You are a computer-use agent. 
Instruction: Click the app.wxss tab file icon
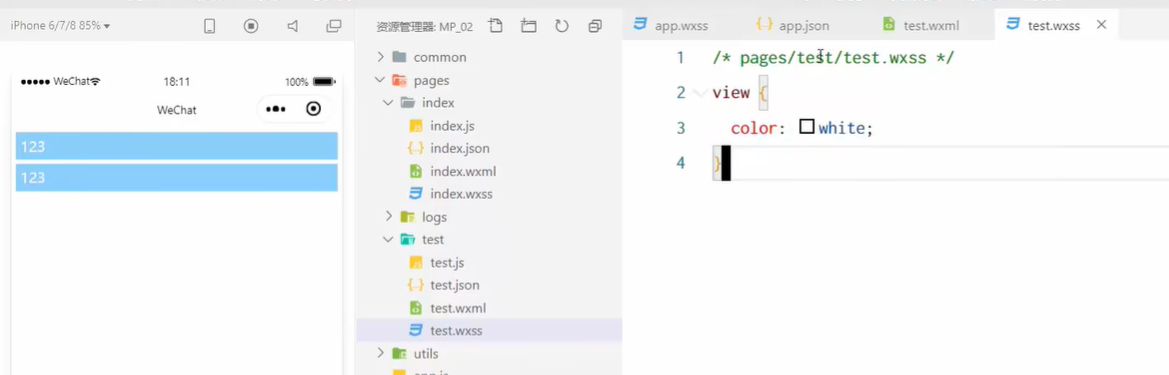point(640,25)
